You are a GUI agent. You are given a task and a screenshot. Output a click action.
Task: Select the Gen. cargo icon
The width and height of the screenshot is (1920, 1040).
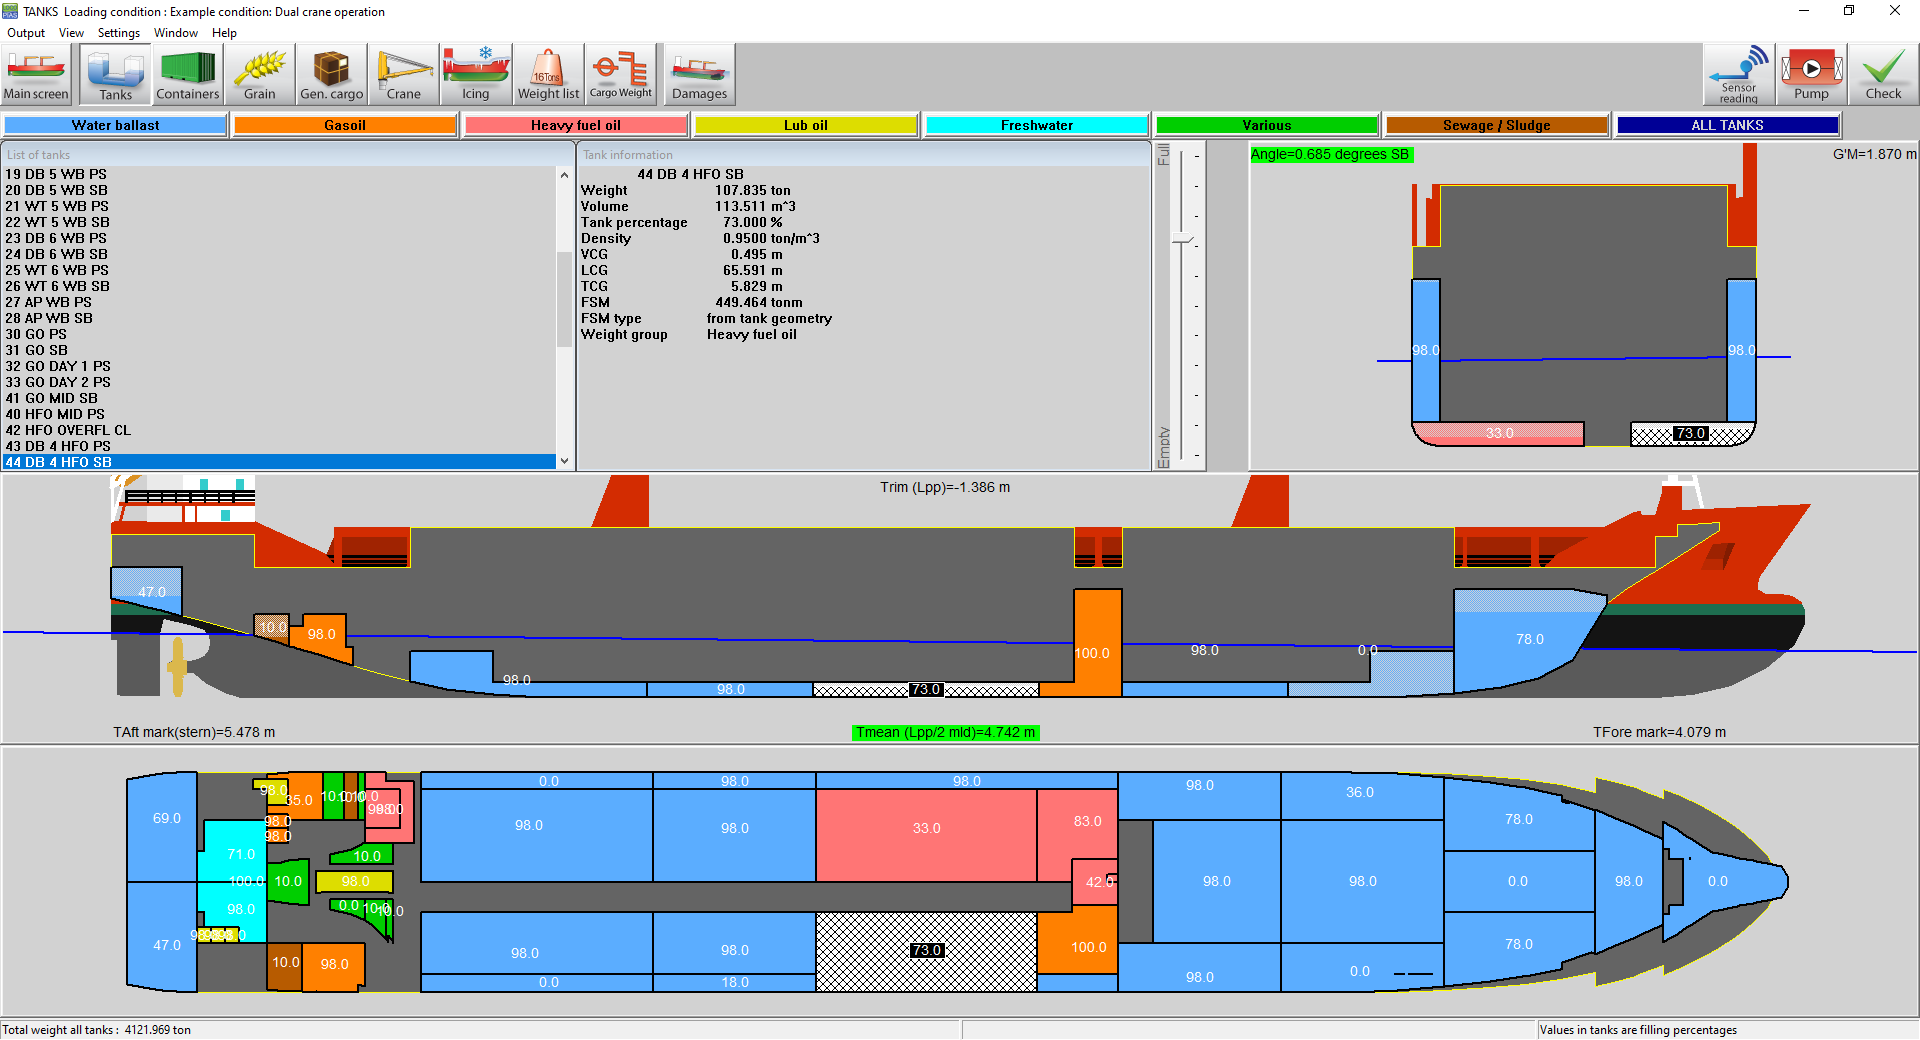point(332,75)
